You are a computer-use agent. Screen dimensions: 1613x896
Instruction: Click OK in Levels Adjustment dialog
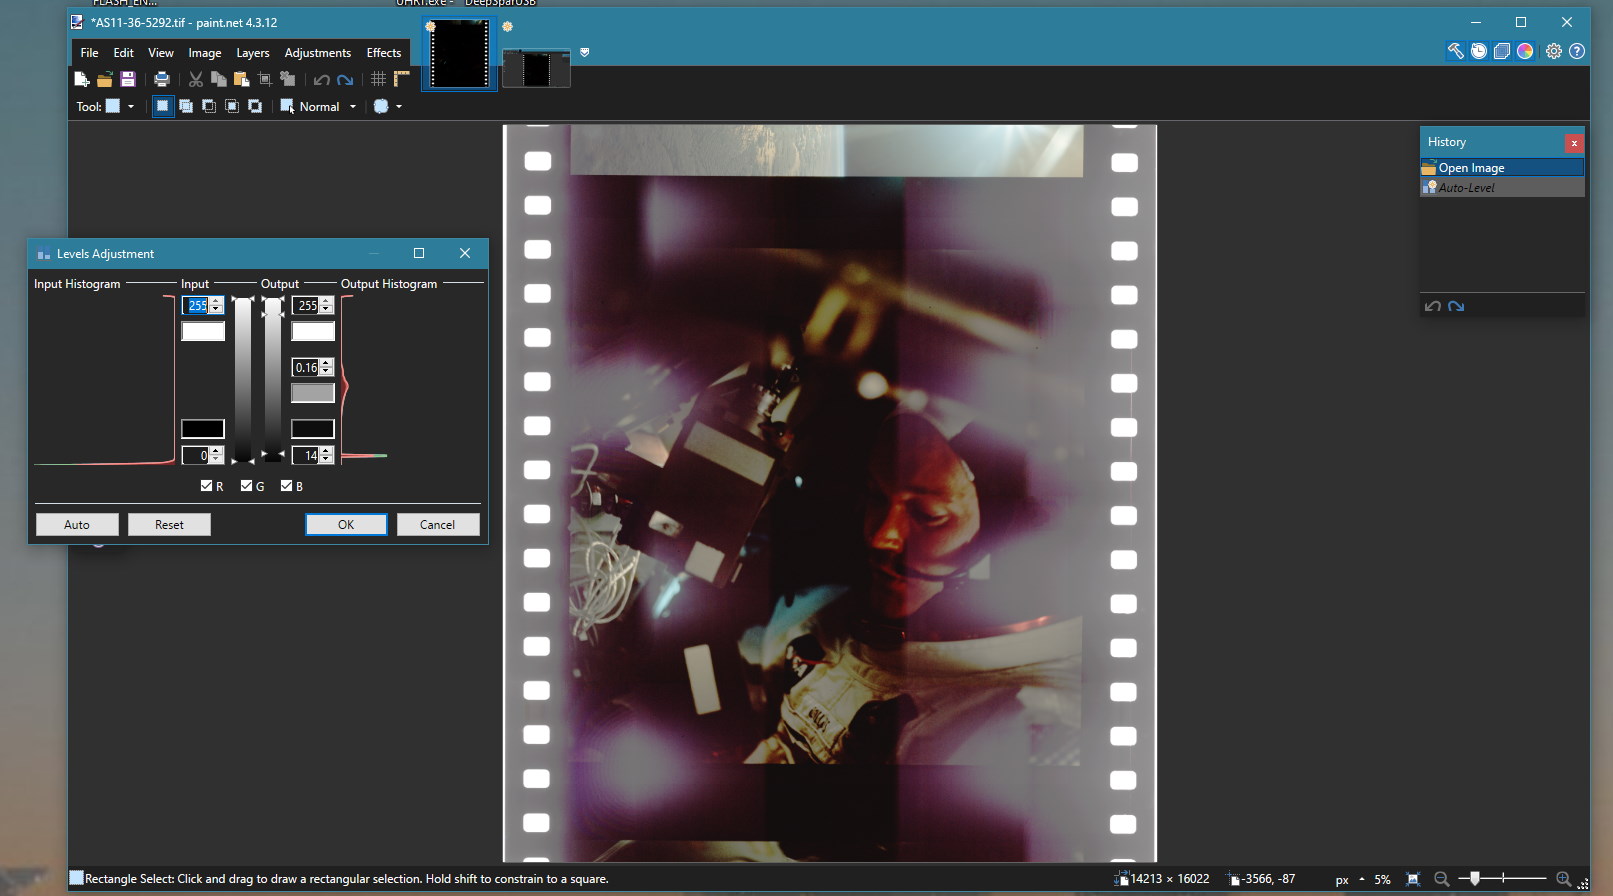346,524
